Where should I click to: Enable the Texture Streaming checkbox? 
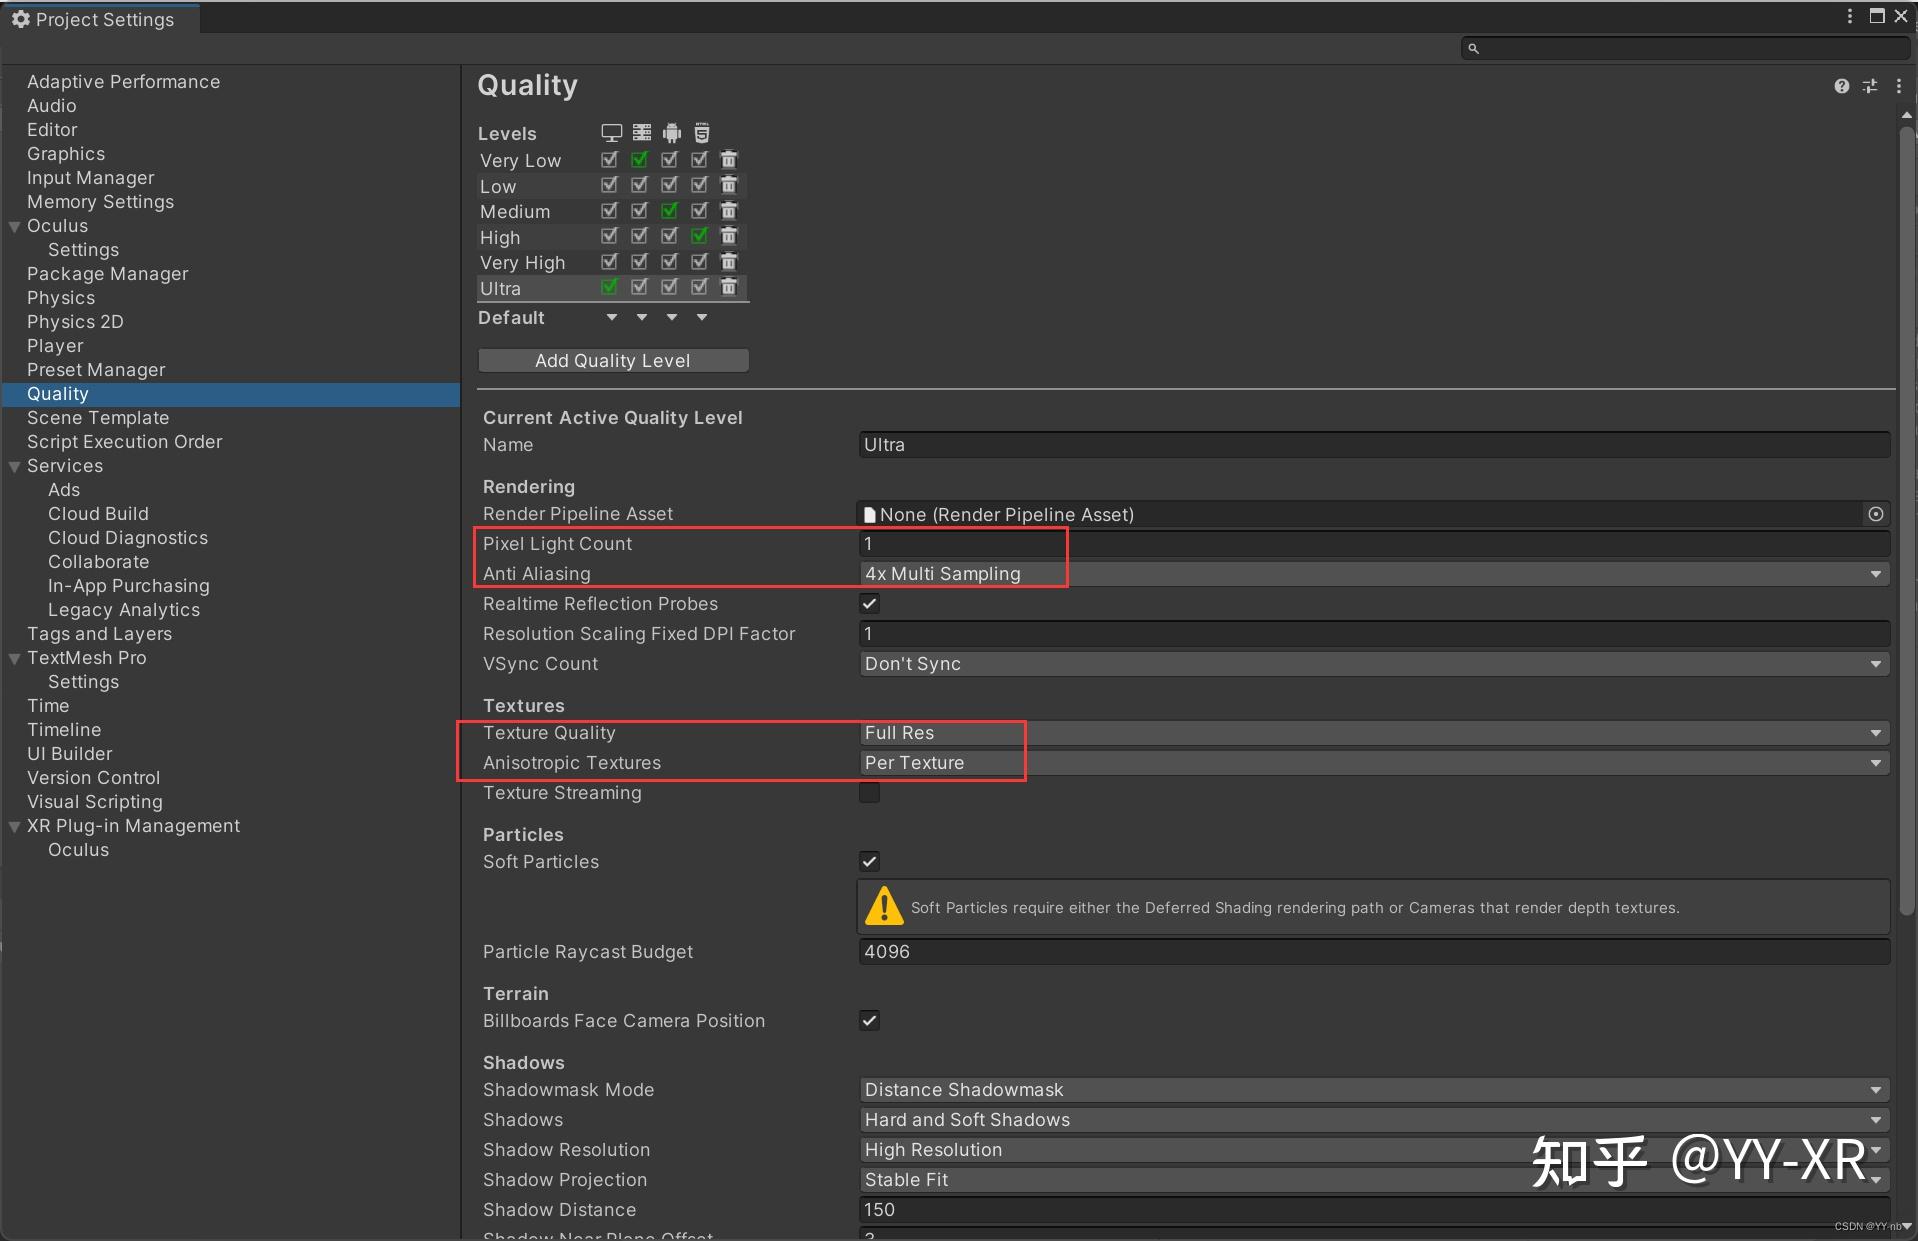pos(868,792)
